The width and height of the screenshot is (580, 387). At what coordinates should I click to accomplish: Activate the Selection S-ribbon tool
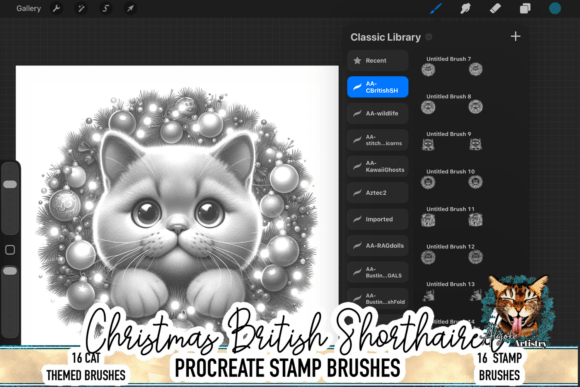tap(105, 8)
